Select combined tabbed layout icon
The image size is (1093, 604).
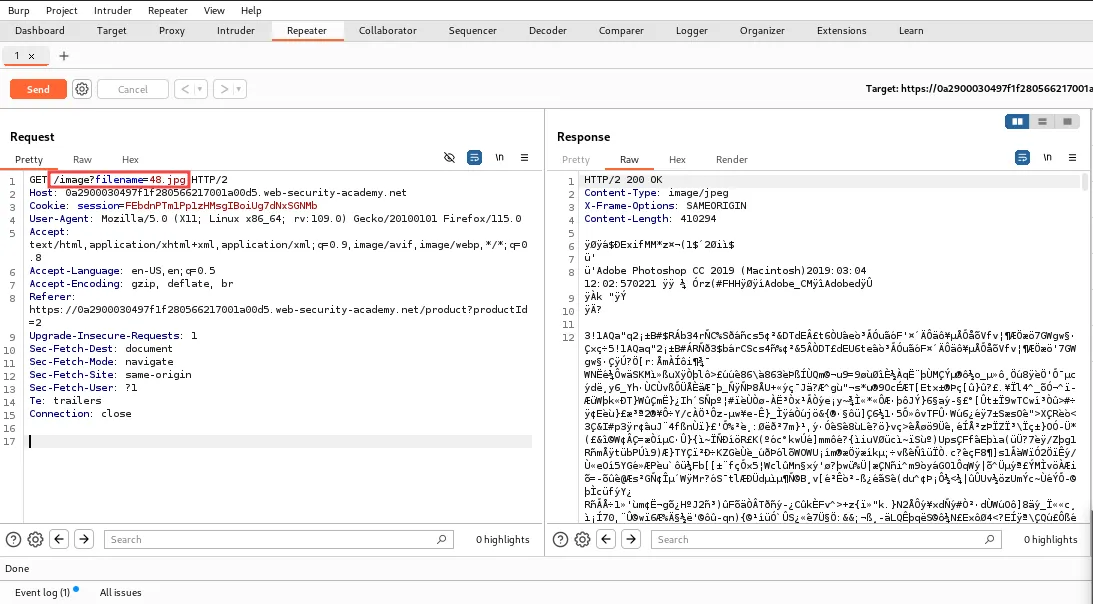click(x=1067, y=121)
